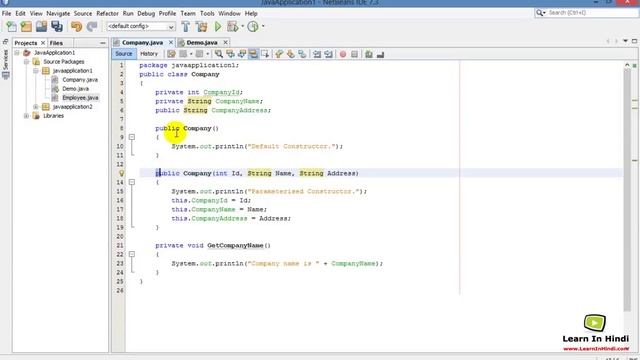Click the Uncomment icon in editor toolbar
The width and height of the screenshot is (640, 360).
(380, 54)
